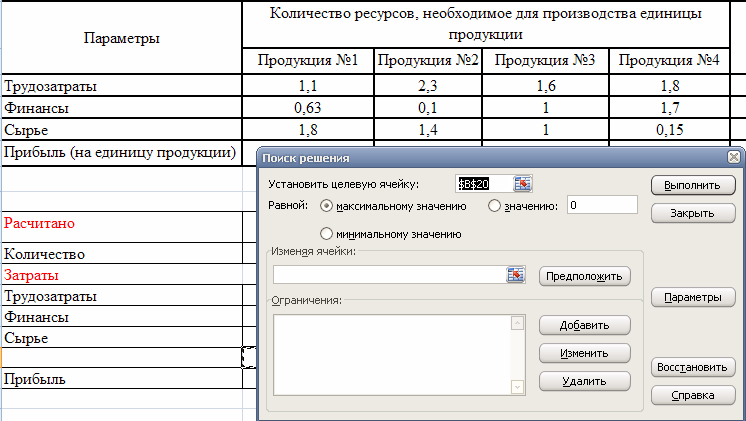Select the Трудозатраты label in the top table
The height and width of the screenshot is (421, 746).
pos(122,86)
